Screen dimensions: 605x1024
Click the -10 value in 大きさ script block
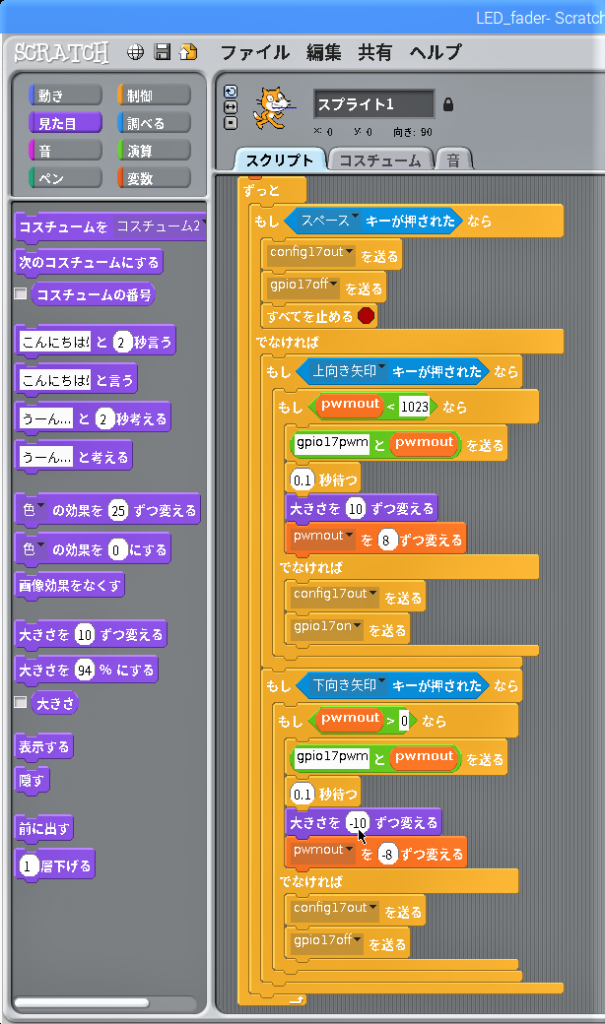pos(357,823)
